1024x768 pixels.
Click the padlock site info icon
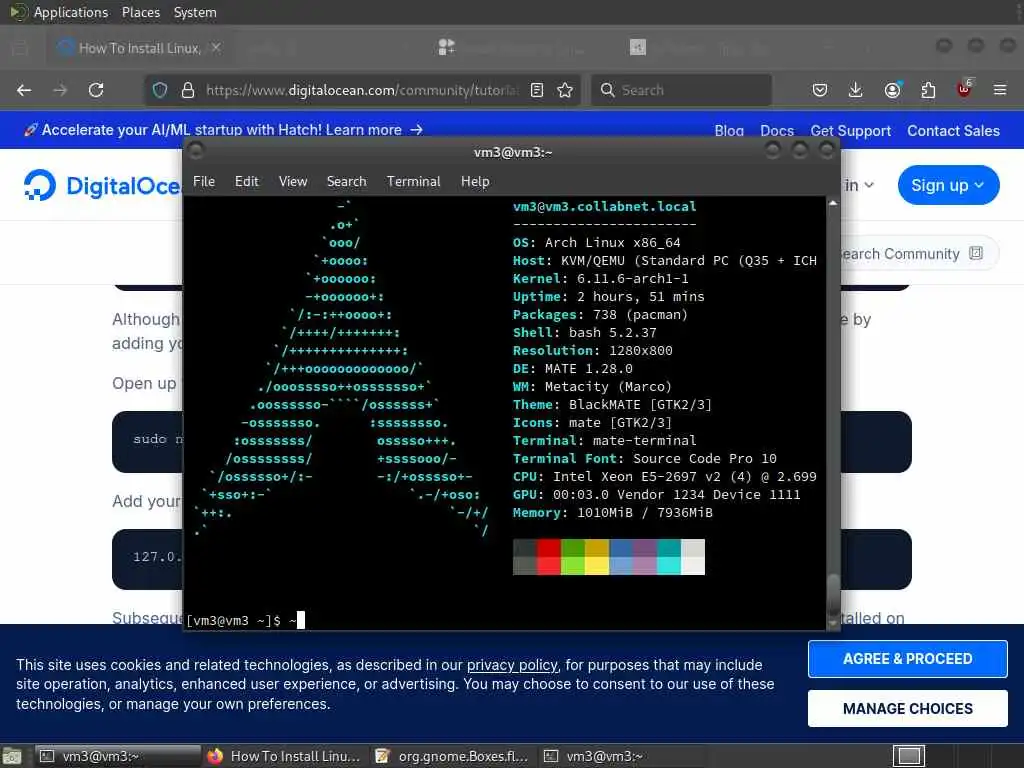(x=188, y=90)
